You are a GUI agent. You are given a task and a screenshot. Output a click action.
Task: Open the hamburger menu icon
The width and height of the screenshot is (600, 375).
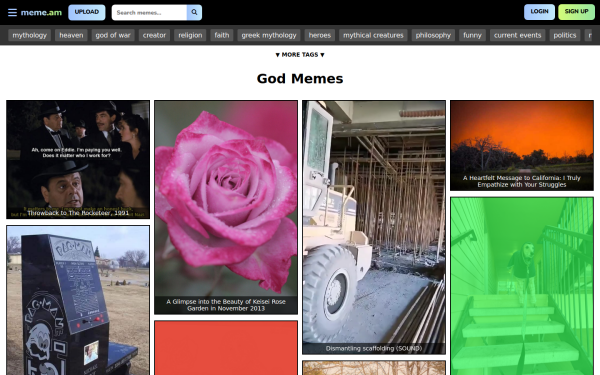12,13
